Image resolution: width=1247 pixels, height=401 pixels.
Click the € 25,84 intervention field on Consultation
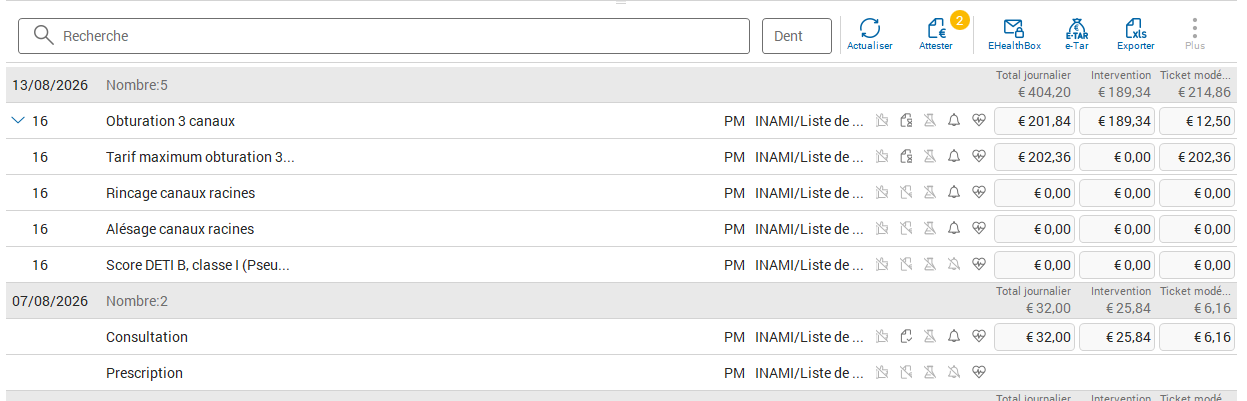[1117, 337]
